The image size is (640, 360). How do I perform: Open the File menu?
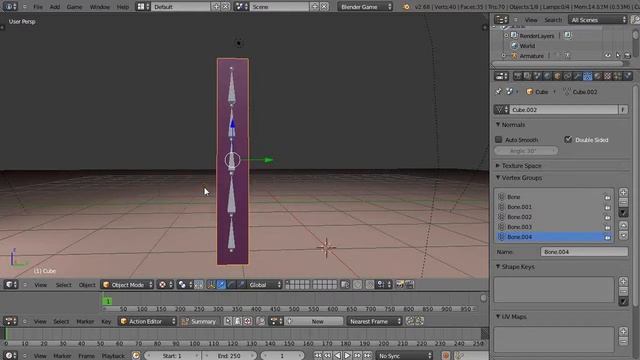pyautogui.click(x=38, y=7)
